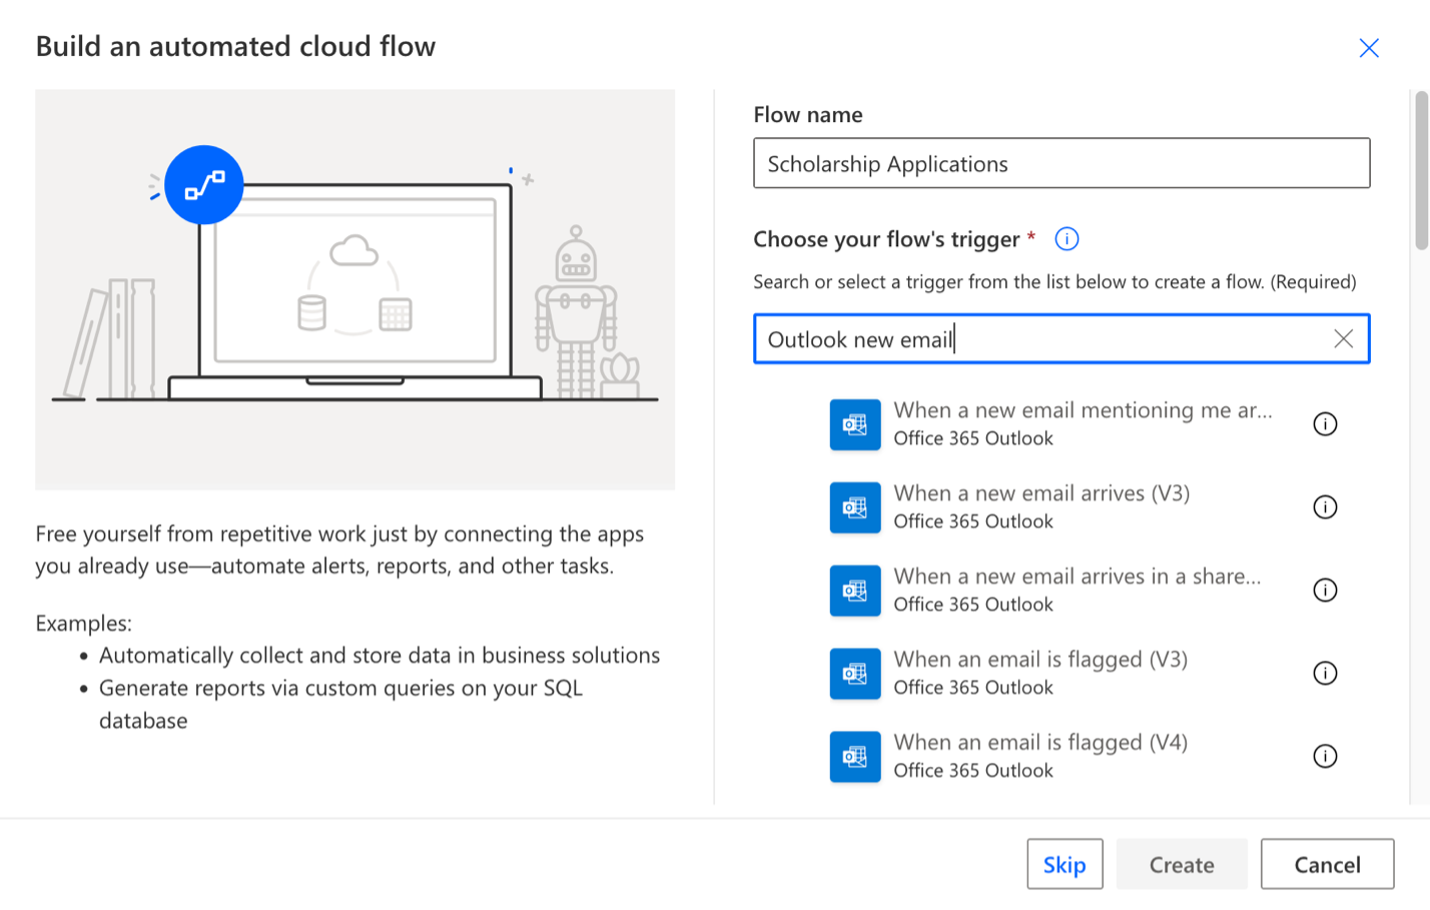
Task: Click the Office 365 Outlook icon on first trigger
Action: tap(855, 424)
